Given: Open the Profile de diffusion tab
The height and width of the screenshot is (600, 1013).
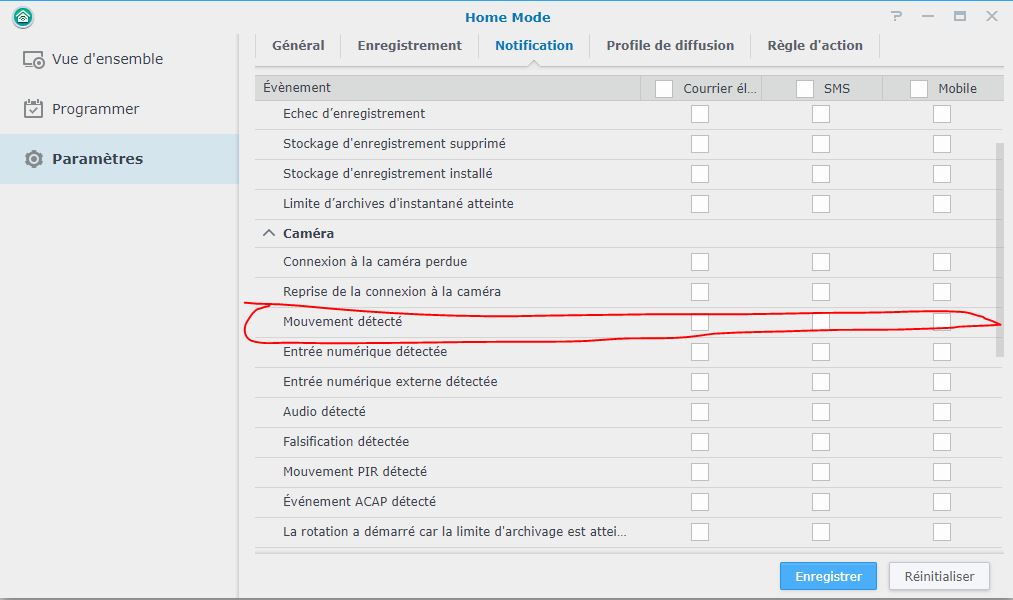Looking at the screenshot, I should tap(670, 45).
